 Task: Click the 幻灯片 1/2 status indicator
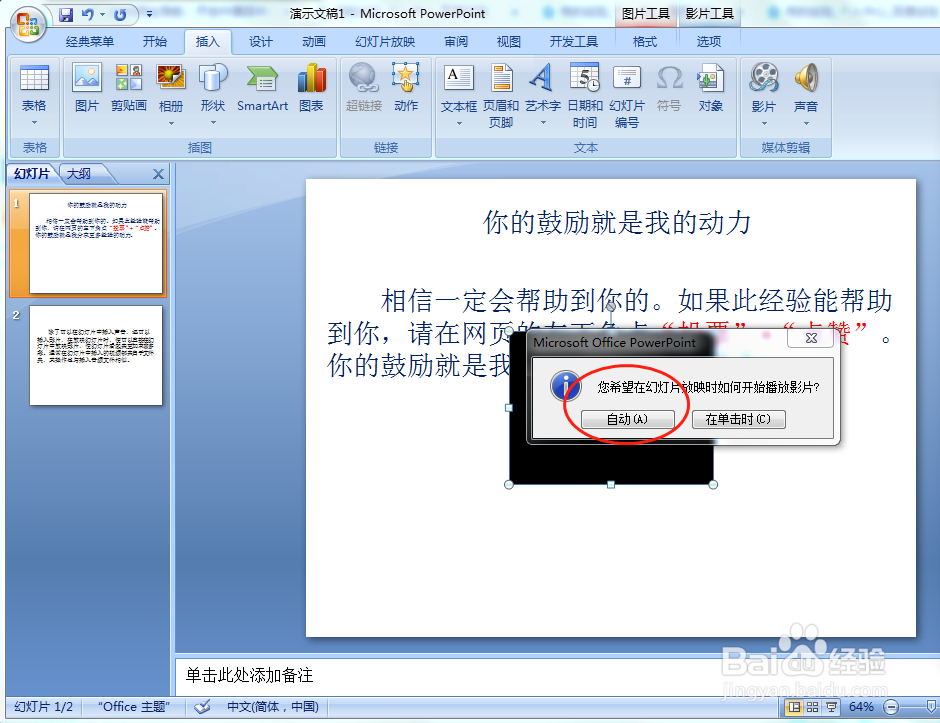tap(43, 707)
